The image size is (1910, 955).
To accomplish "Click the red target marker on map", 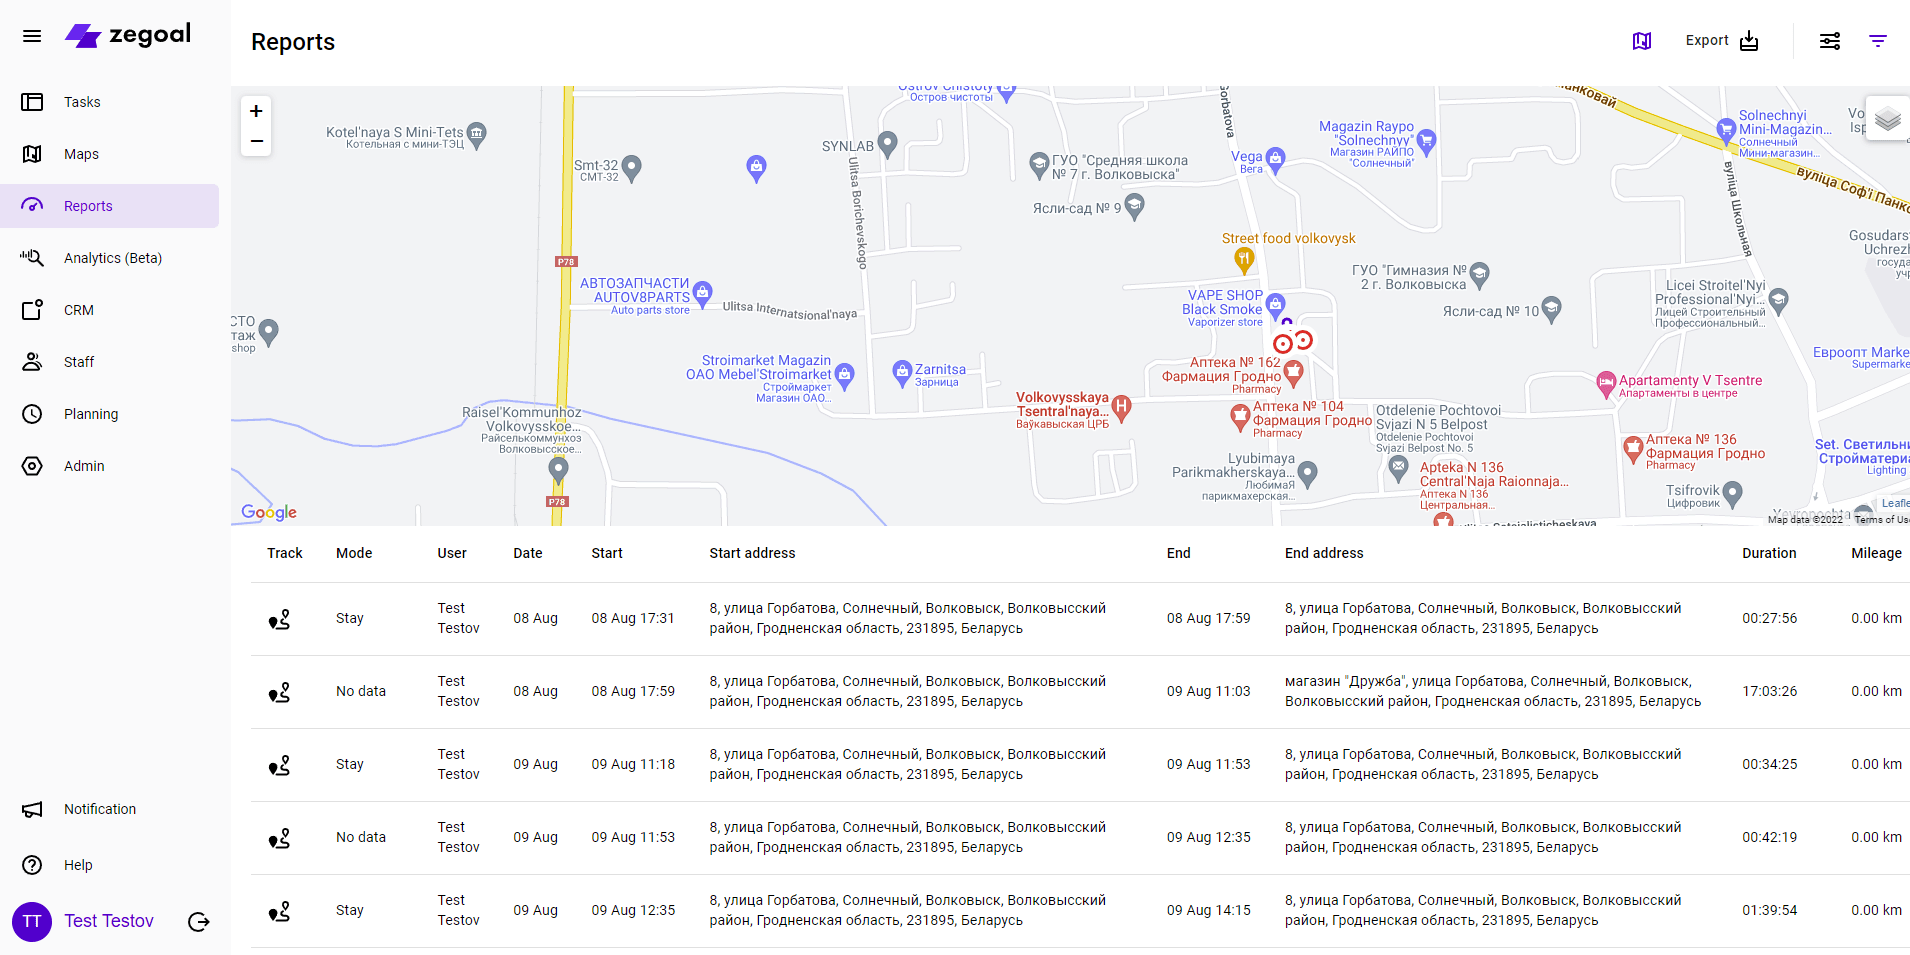I will click(1283, 344).
